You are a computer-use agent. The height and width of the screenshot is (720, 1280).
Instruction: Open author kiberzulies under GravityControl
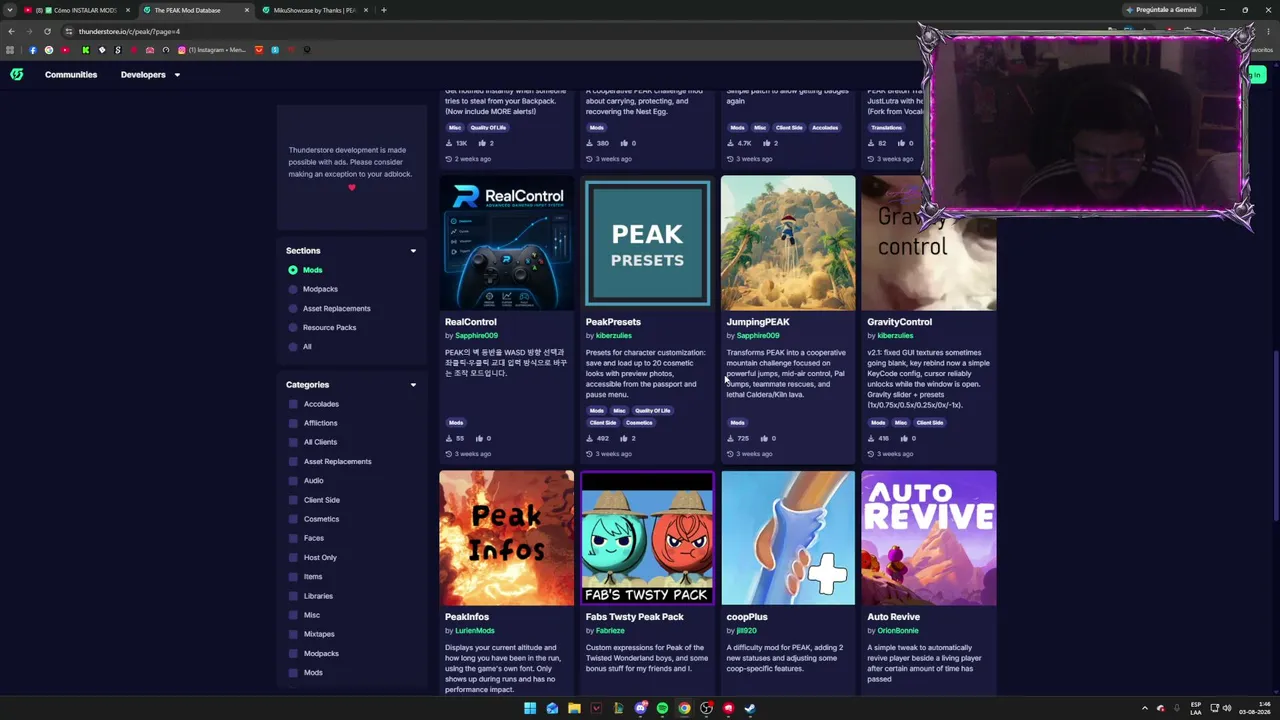(895, 336)
